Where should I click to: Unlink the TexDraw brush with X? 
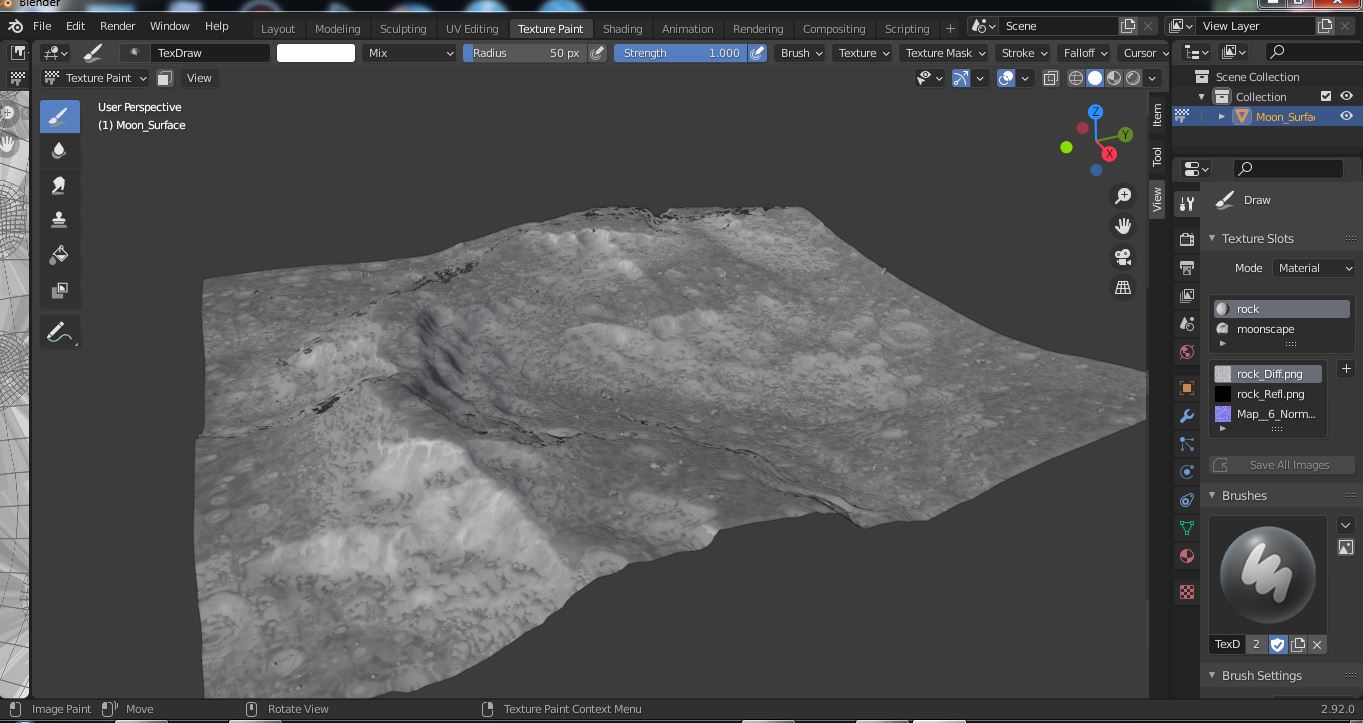1317,645
